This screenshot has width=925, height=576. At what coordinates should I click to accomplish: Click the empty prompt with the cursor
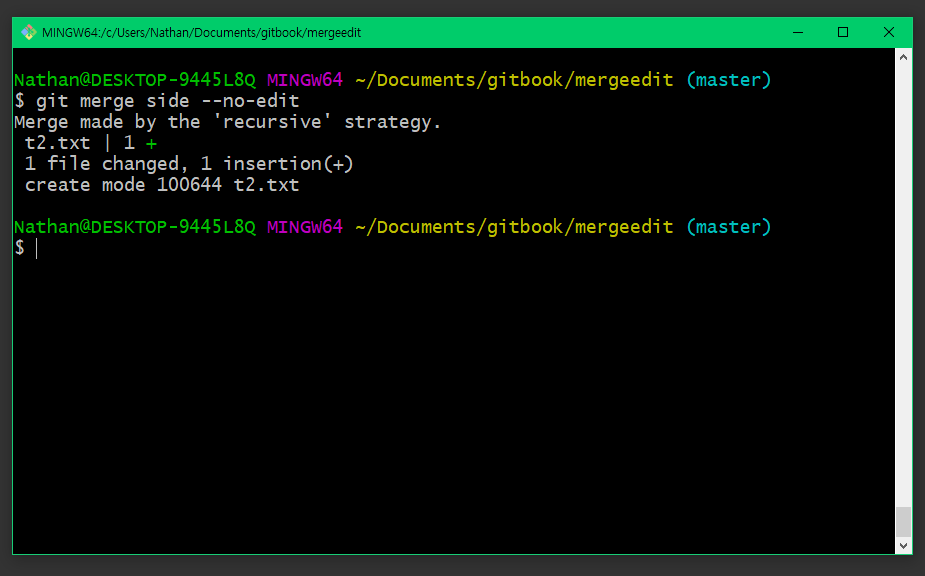tap(26, 248)
